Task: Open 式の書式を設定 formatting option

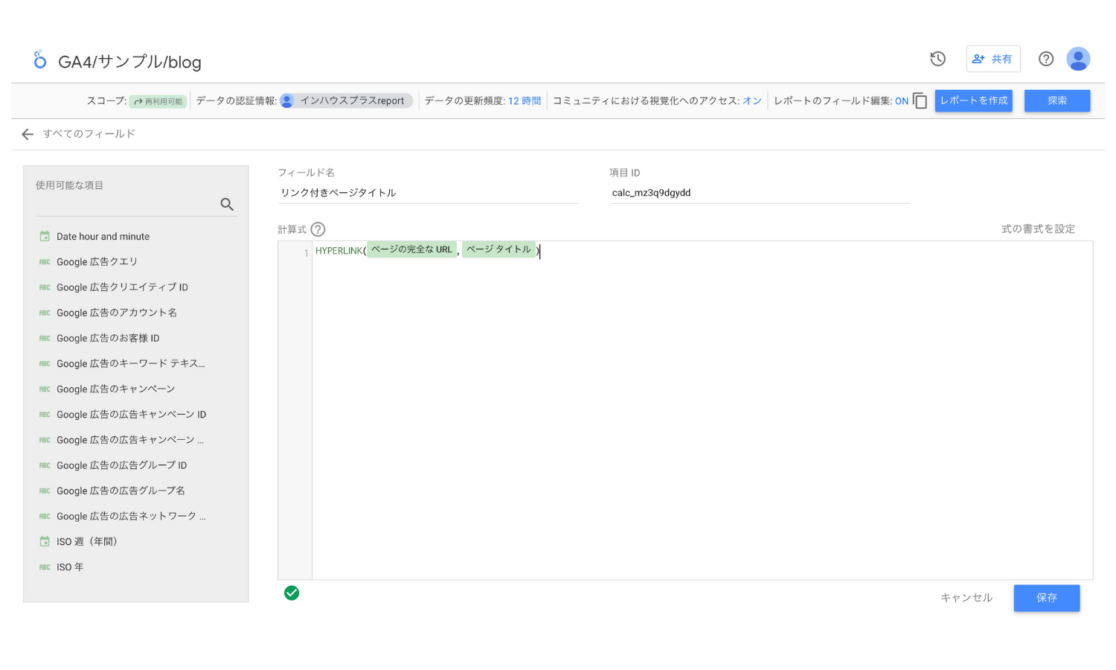Action: (1038, 229)
